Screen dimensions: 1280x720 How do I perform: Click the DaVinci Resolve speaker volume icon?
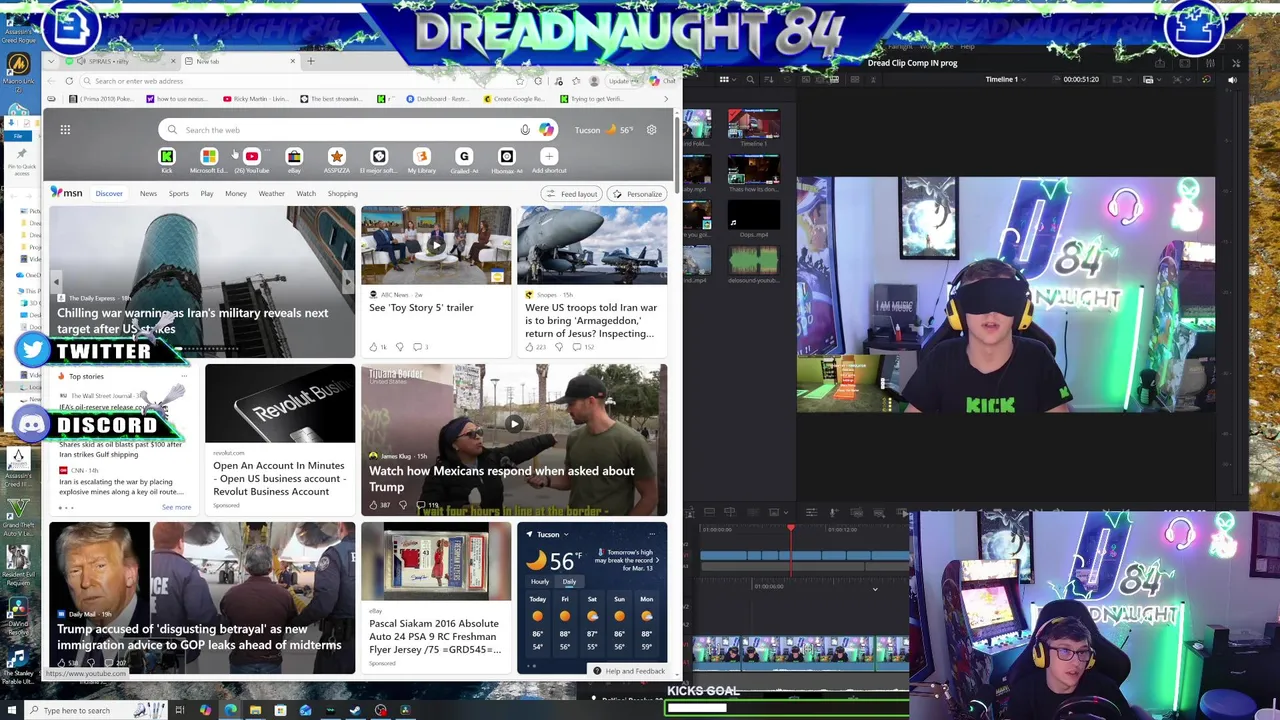1232,79
